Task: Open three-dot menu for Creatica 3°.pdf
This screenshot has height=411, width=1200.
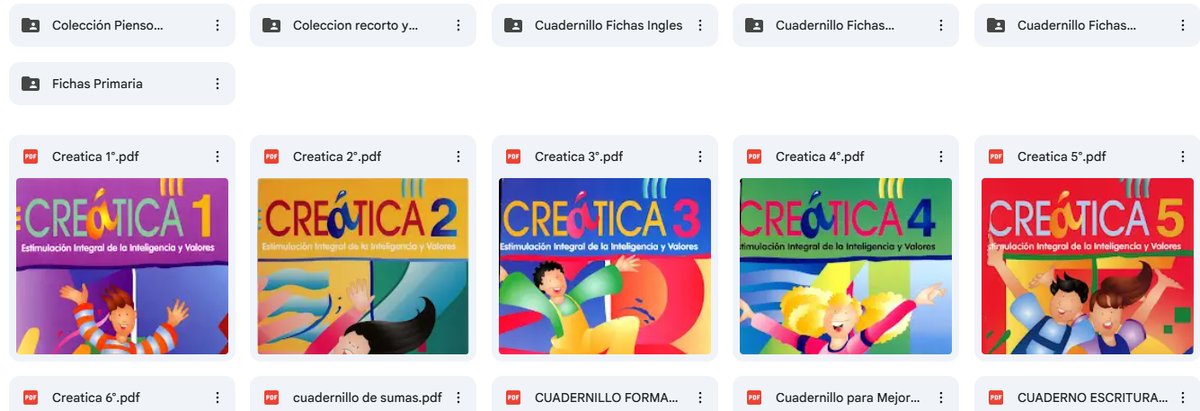Action: (700, 156)
